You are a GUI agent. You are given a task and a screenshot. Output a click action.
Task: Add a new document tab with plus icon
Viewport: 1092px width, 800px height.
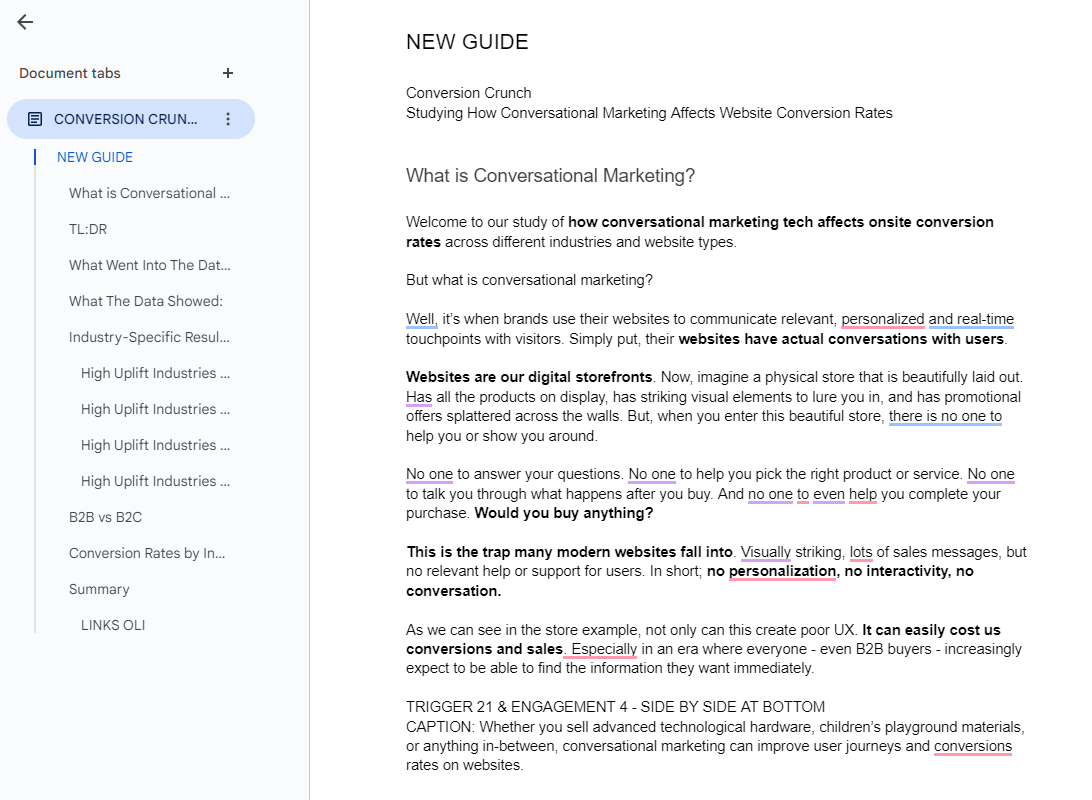(x=228, y=73)
